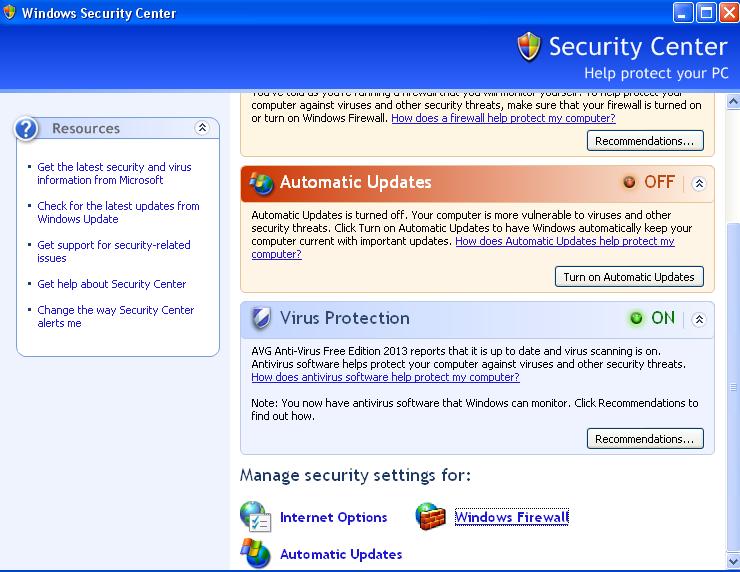Collapse the Automatic Updates section
Screen dimensions: 740x572
[699, 183]
